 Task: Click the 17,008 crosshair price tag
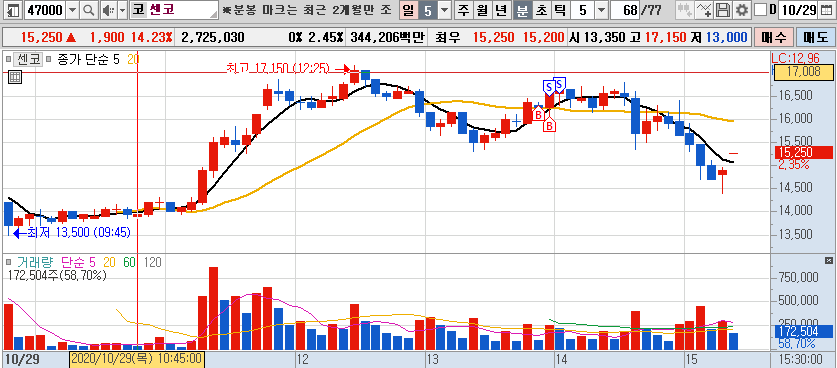coord(805,72)
